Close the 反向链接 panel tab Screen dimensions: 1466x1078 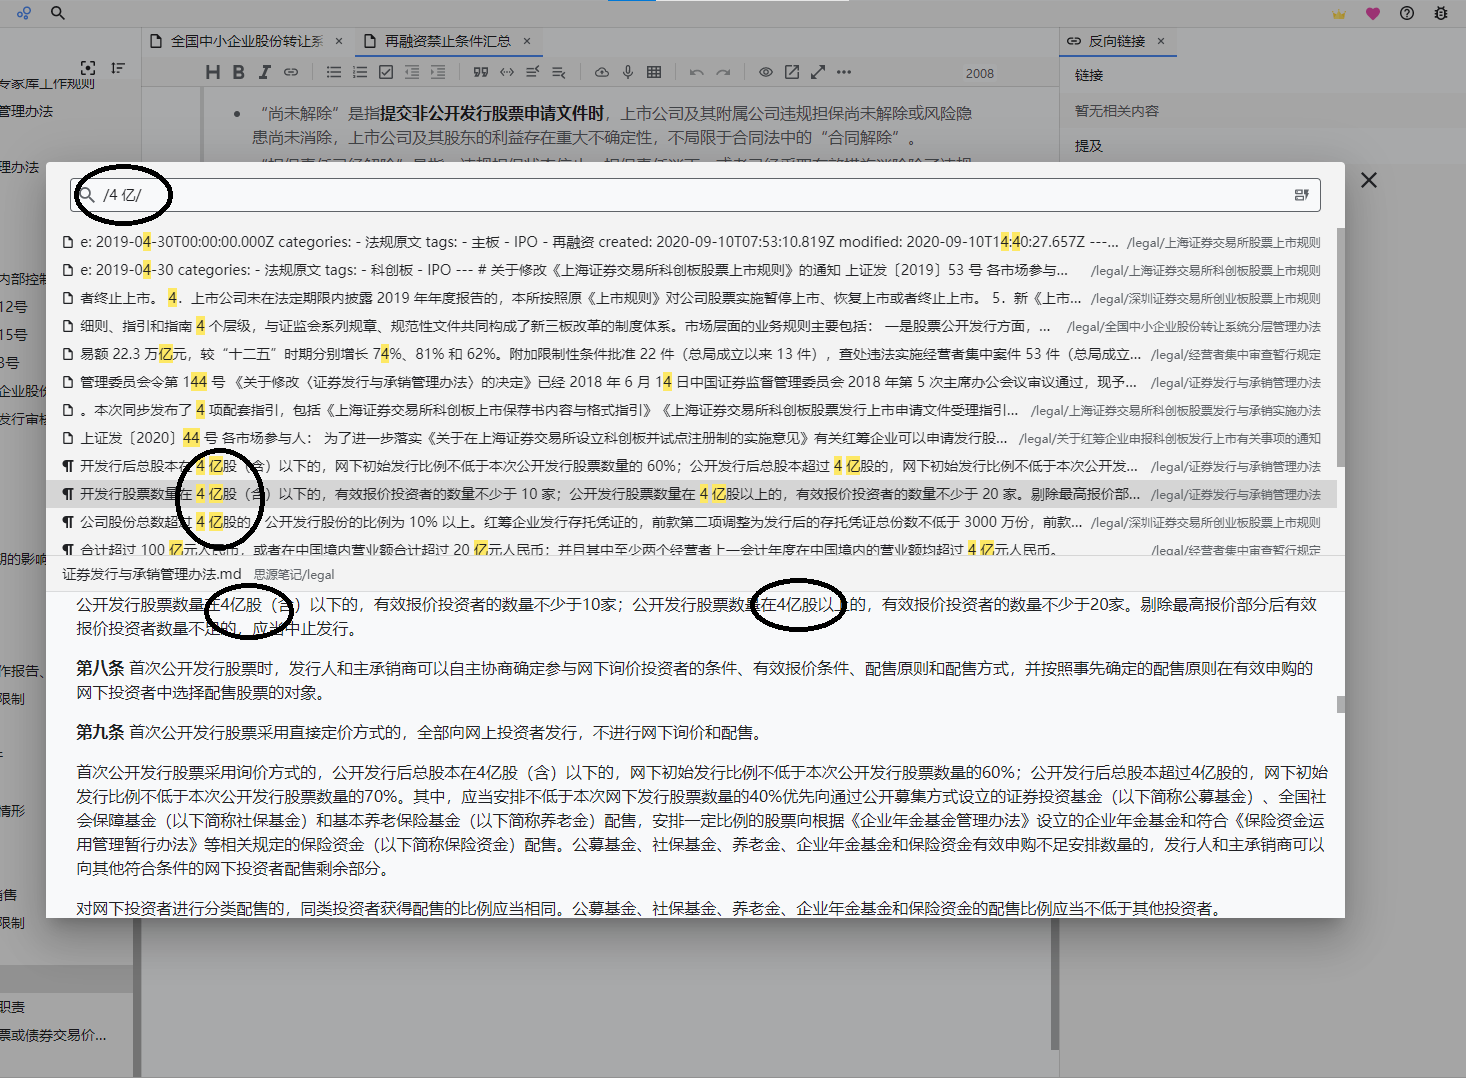click(1161, 41)
